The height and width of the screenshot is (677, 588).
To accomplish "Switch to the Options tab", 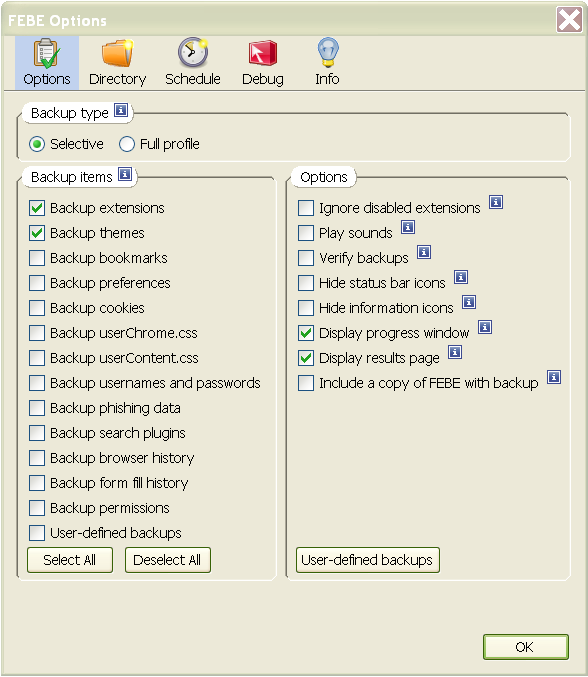I will 47,63.
